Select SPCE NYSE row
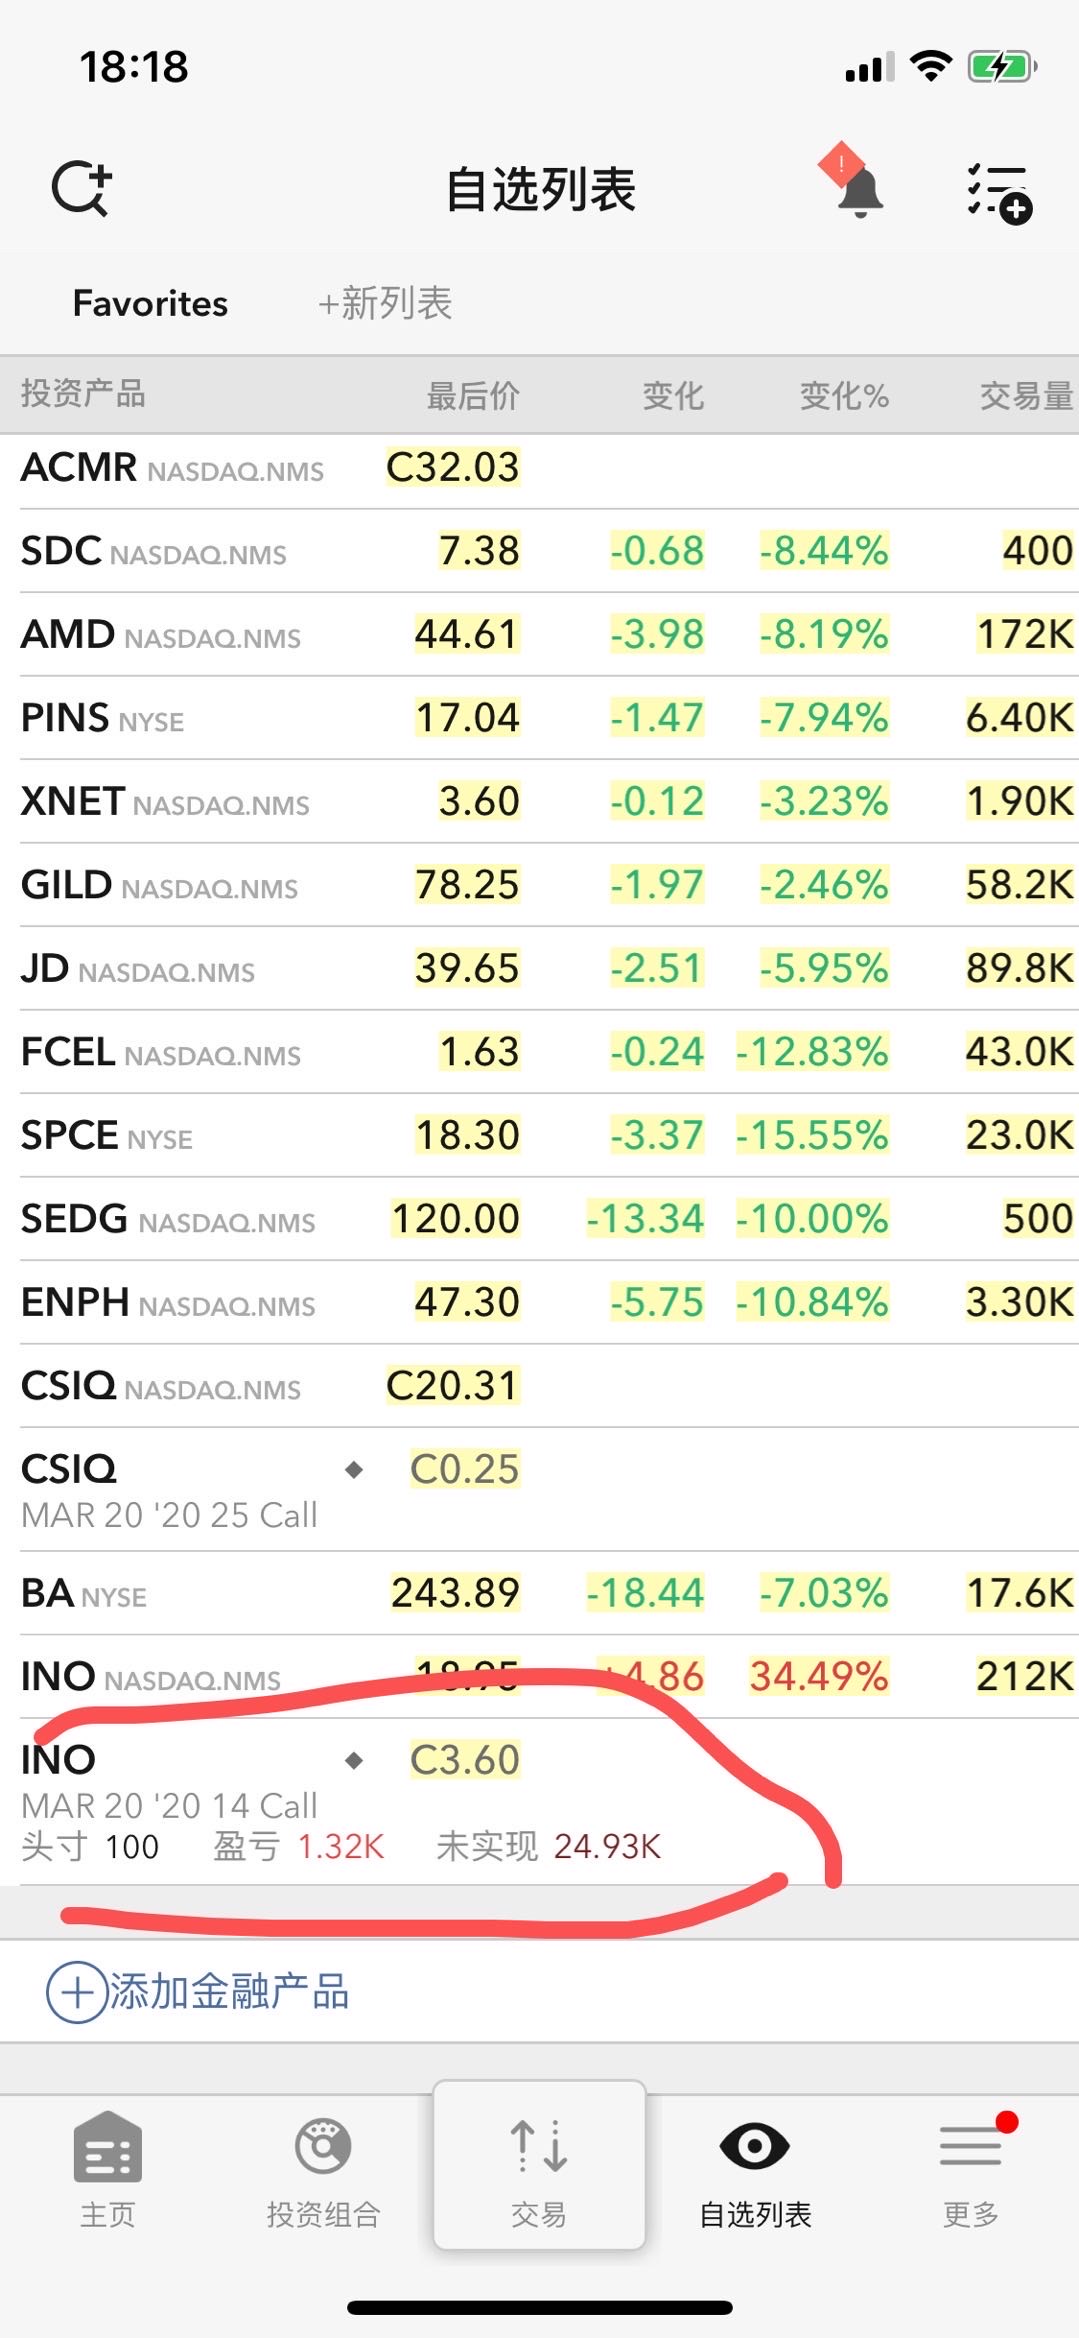This screenshot has height=2338, width=1079. coord(539,1136)
